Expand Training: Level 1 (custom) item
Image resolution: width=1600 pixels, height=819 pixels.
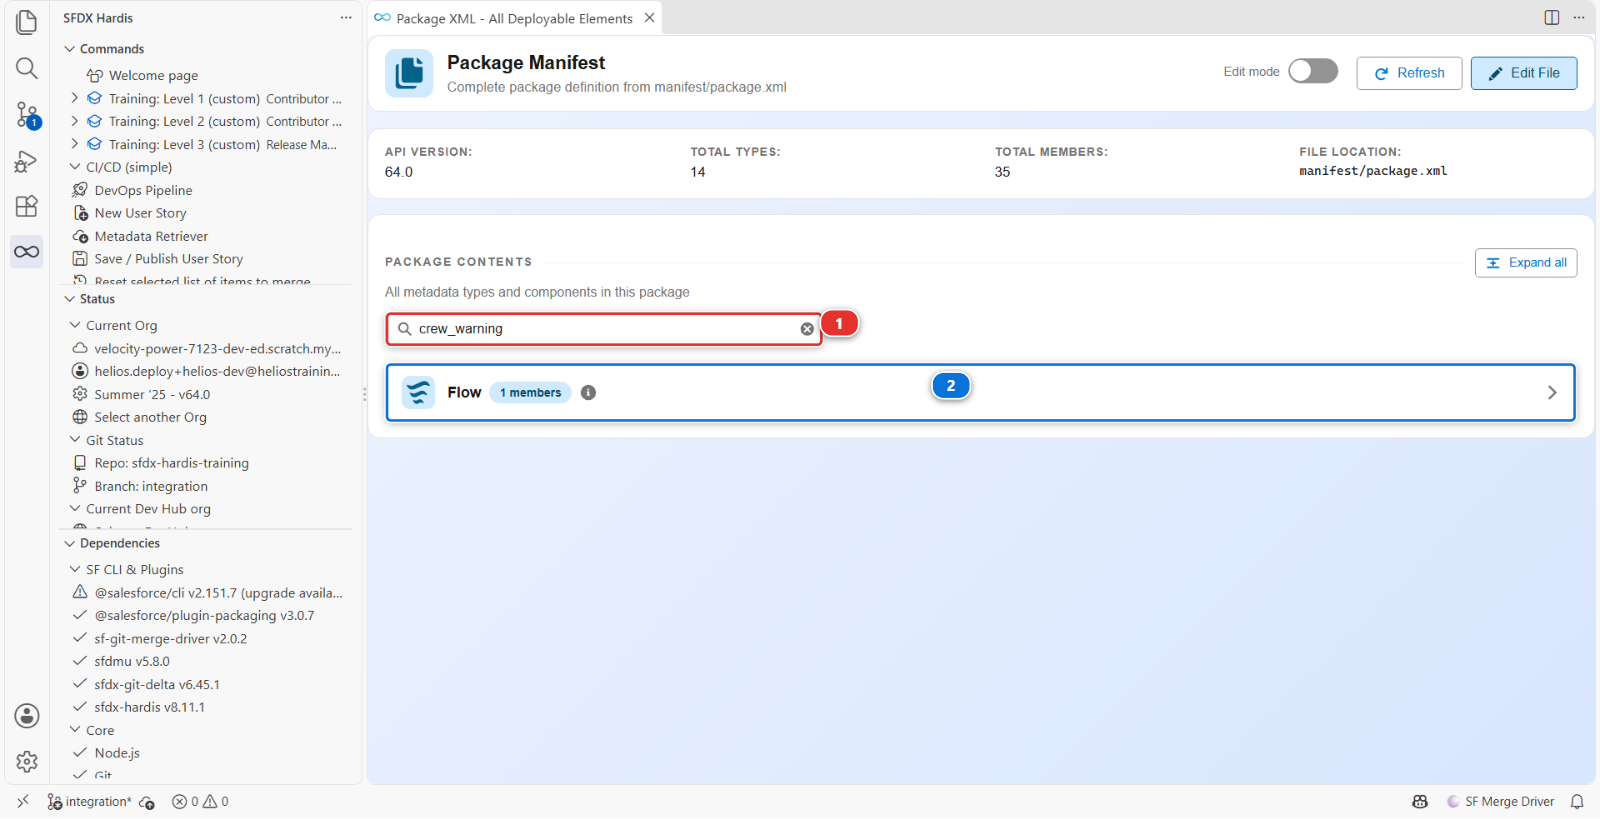(x=75, y=98)
